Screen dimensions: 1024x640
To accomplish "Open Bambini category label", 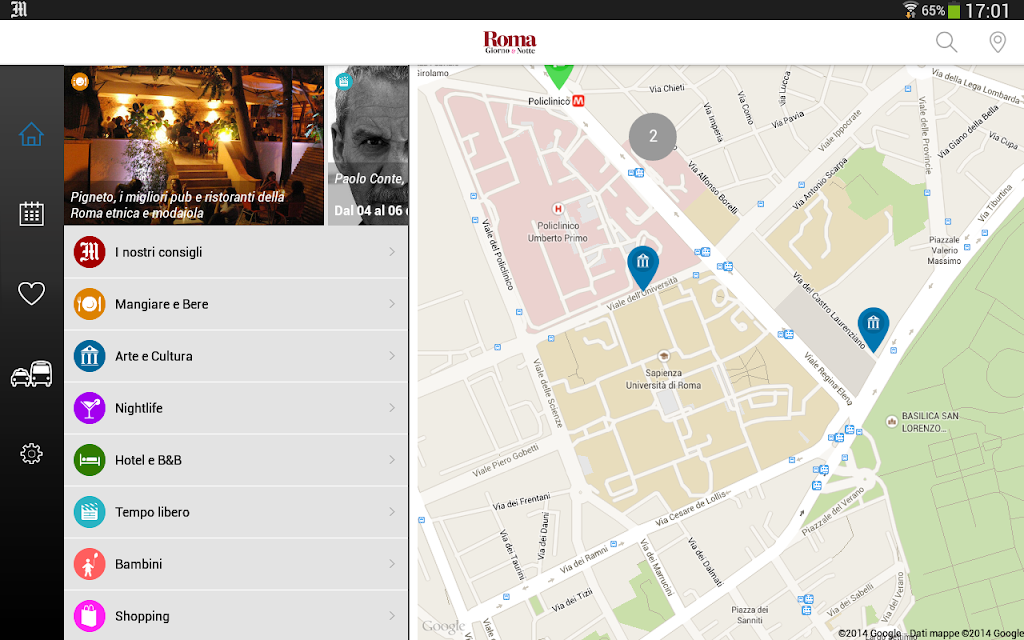I will 138,564.
